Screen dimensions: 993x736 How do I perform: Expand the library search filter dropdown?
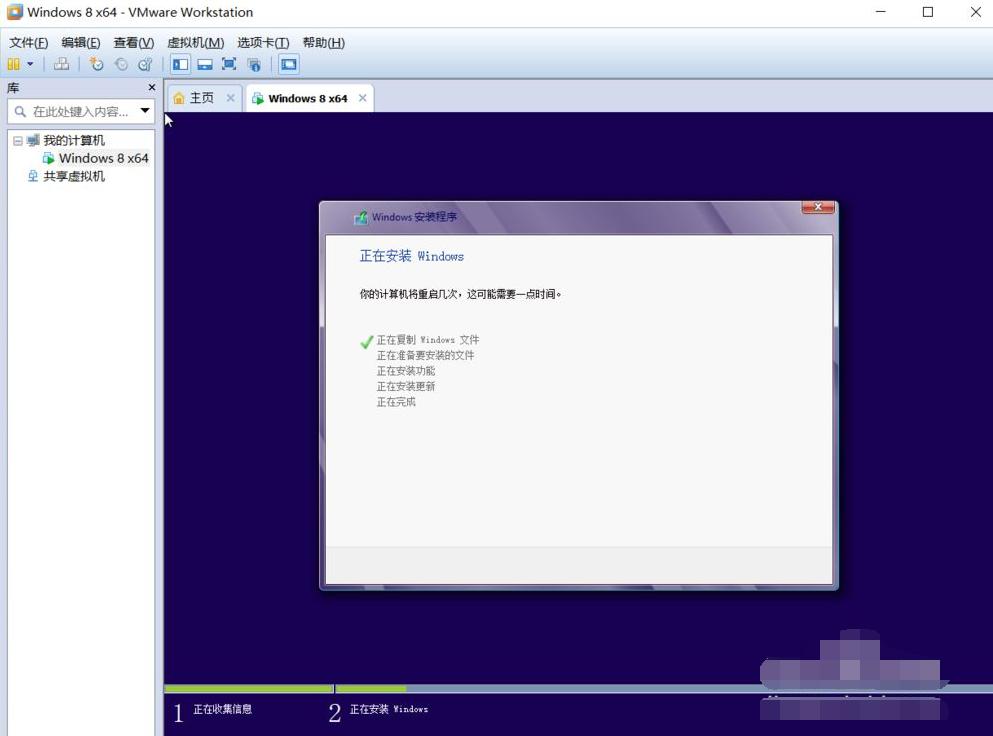(145, 111)
